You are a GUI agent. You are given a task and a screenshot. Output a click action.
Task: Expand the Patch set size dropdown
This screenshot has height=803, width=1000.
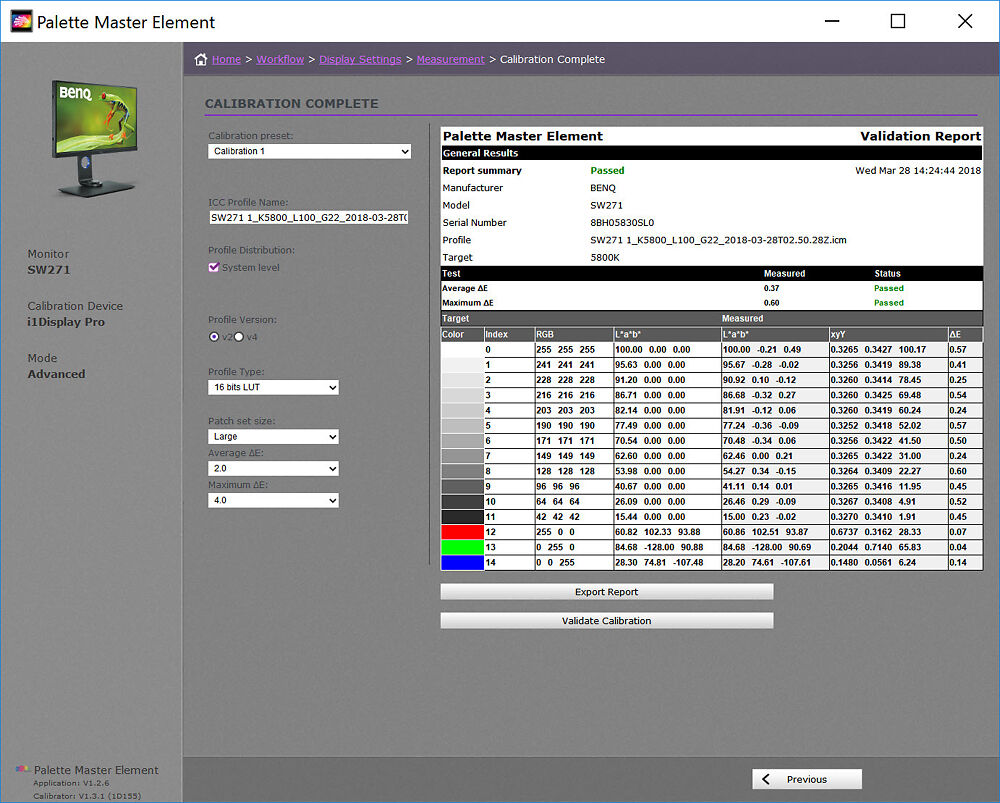tap(273, 436)
